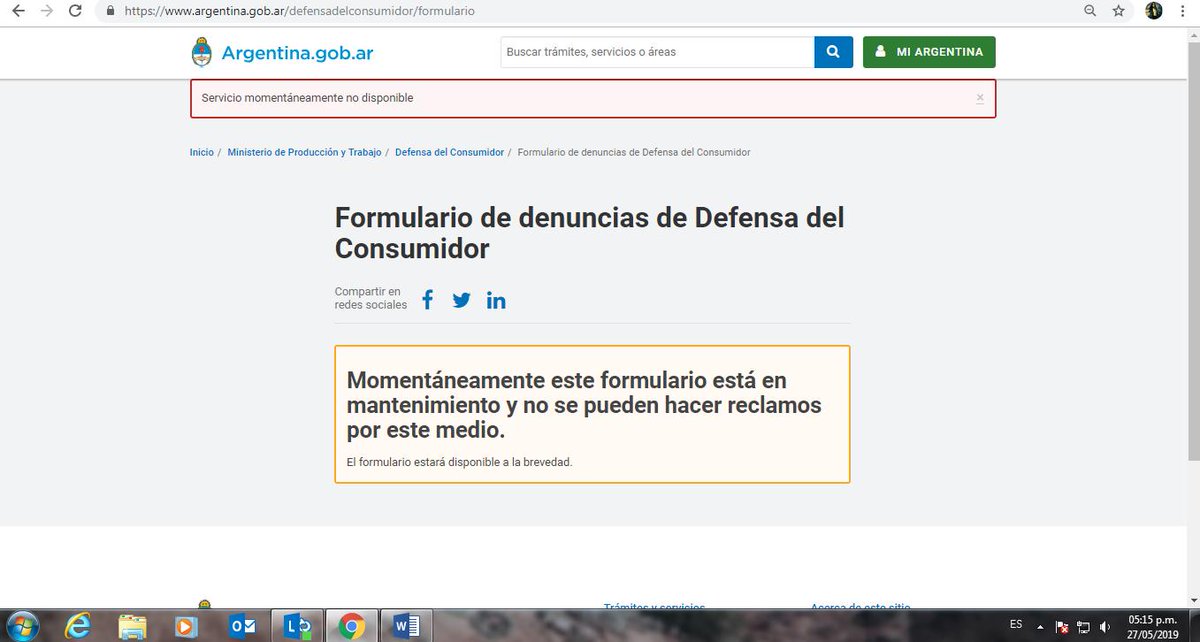Open Lync from the taskbar
Screen dimensions: 1200x642
pyautogui.click(x=296, y=626)
